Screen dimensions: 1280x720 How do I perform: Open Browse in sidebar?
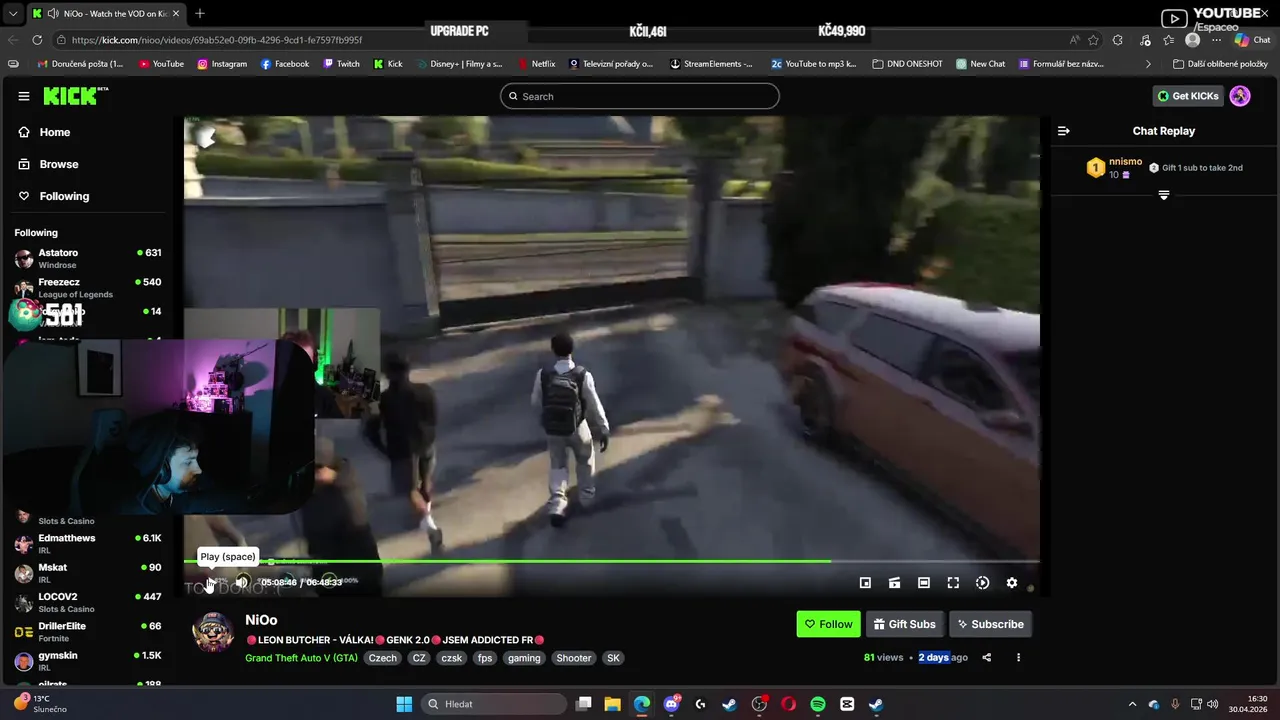point(49,164)
